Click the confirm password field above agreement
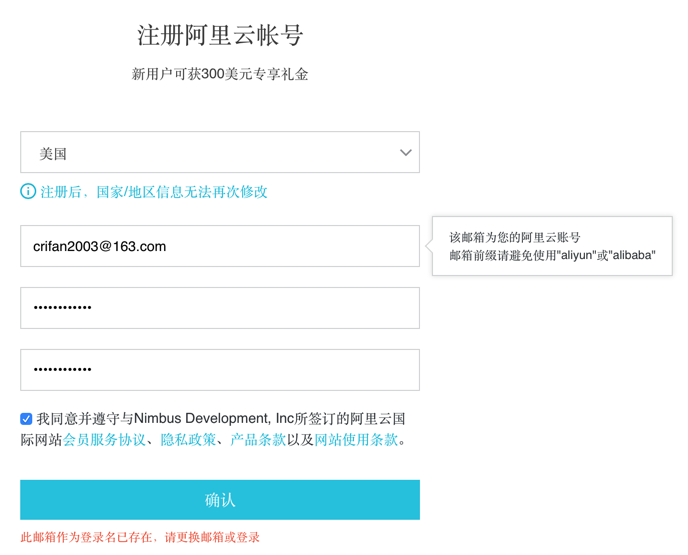Screen dimensions: 688x555 click(x=220, y=369)
